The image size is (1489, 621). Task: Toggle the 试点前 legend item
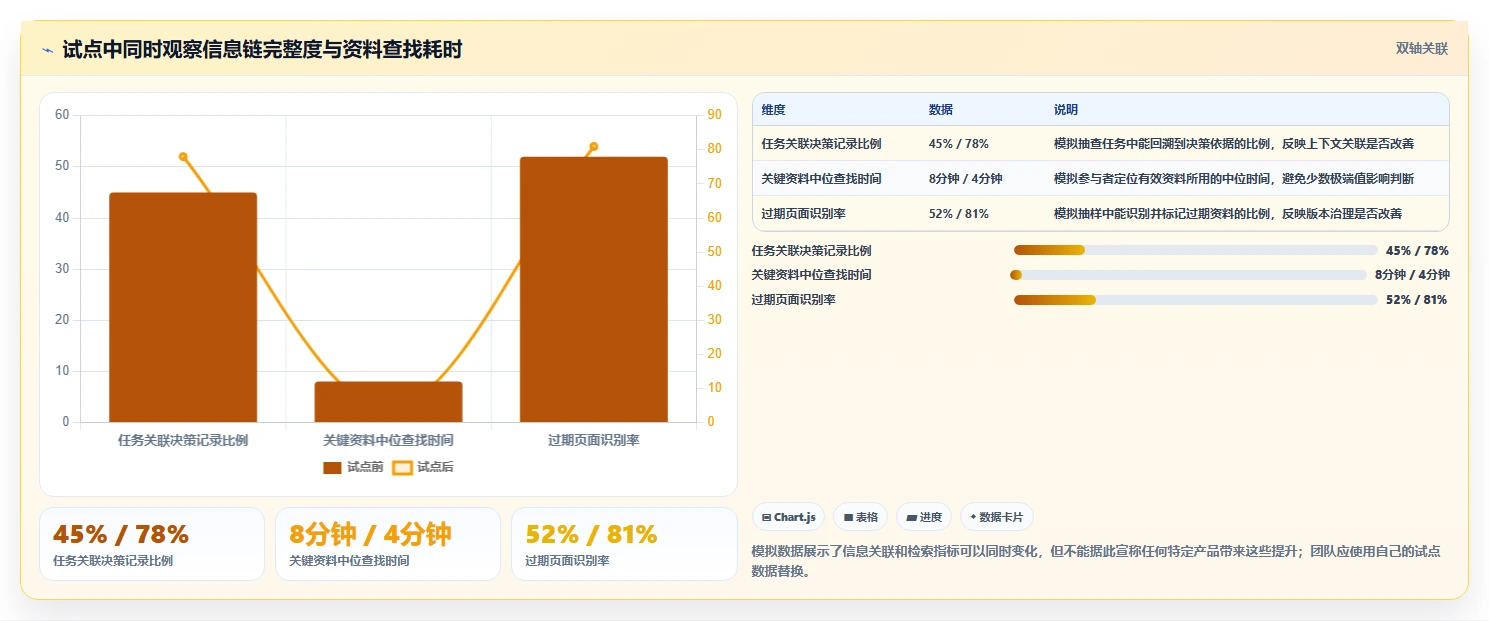click(x=353, y=467)
